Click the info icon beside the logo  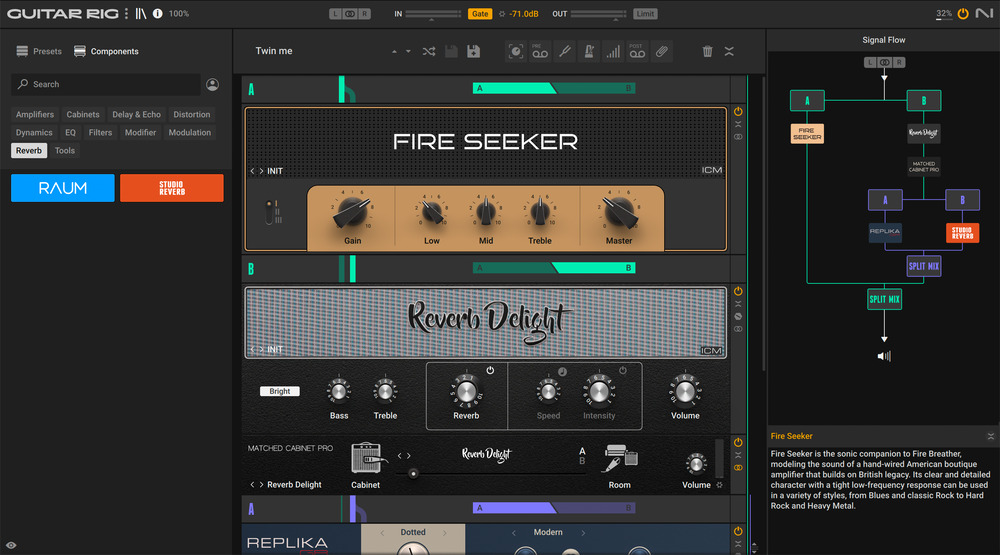[157, 14]
